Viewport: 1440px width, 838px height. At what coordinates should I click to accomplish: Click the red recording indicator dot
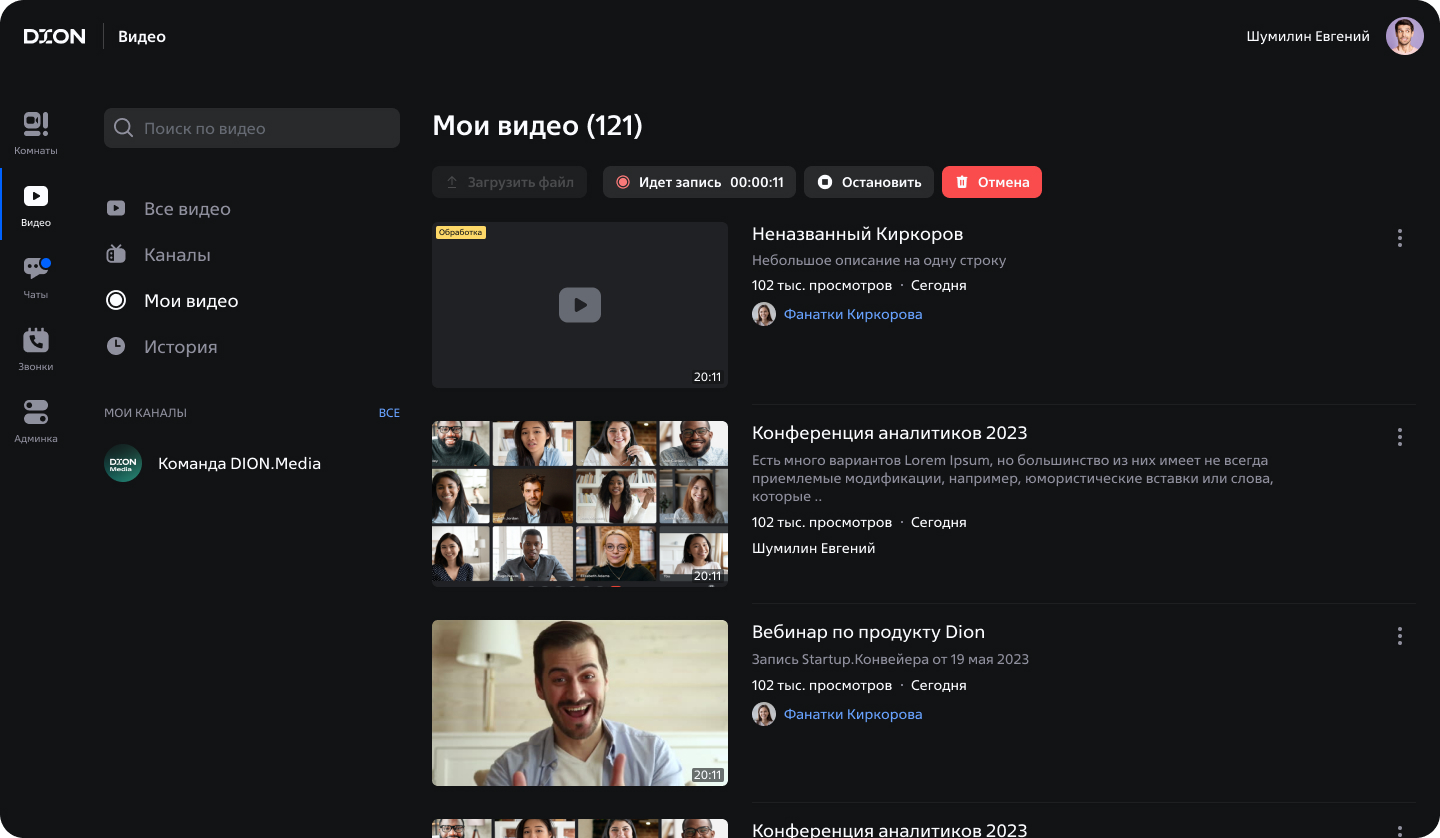coord(623,182)
